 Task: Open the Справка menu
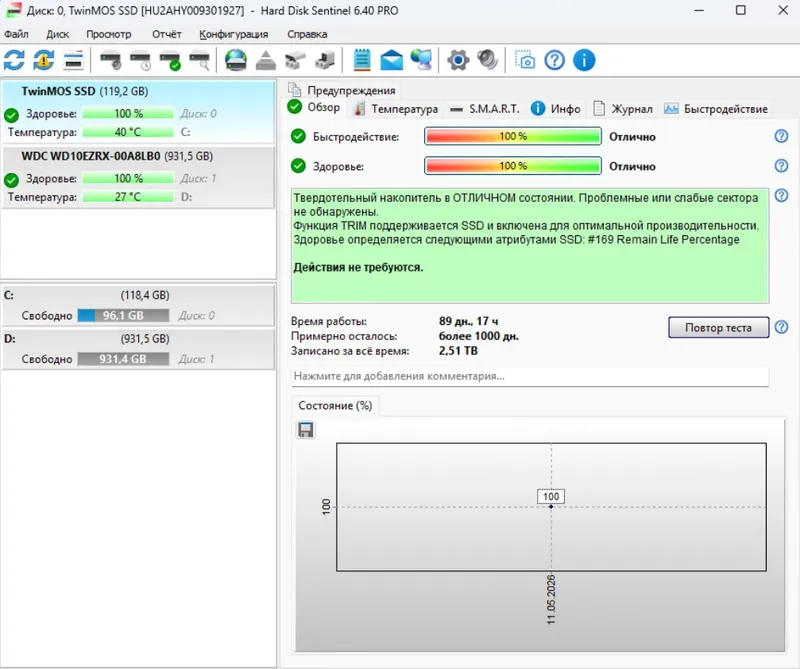coord(307,34)
